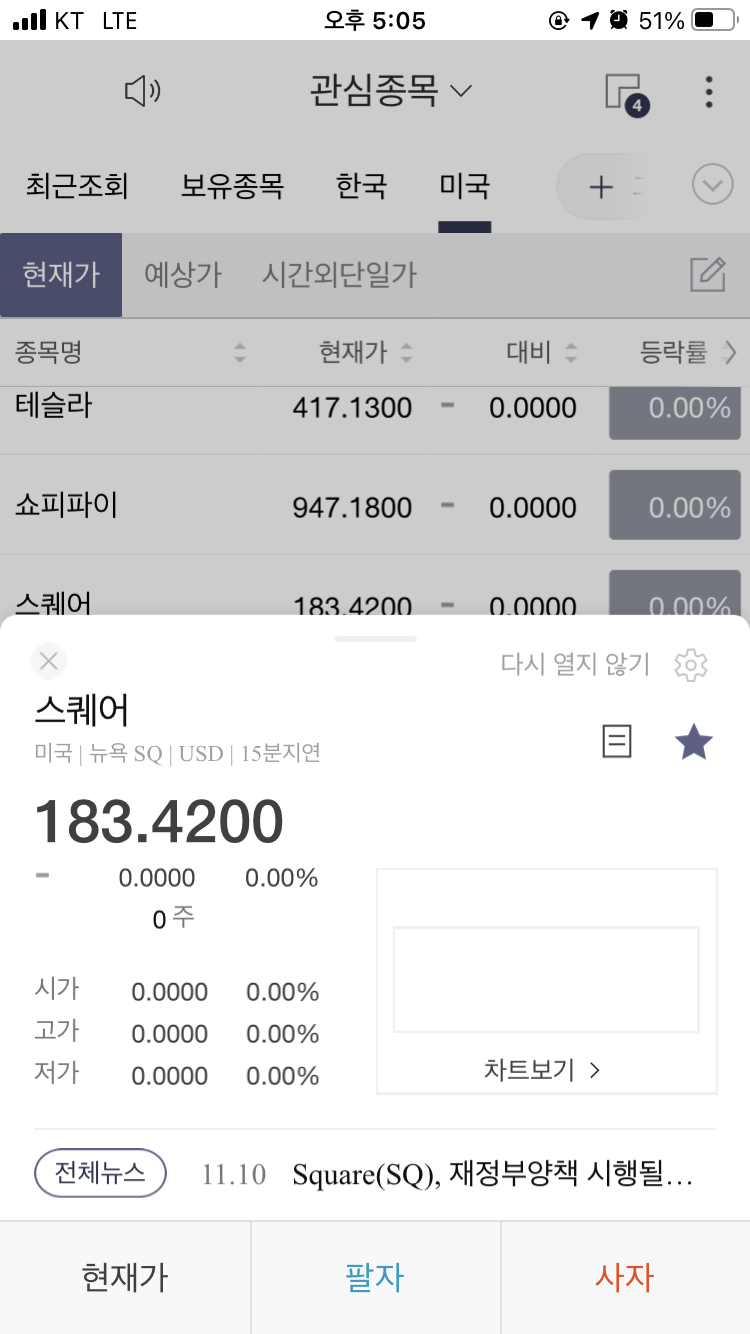Image resolution: width=750 pixels, height=1334 pixels.
Task: Select 947.1800 price of 쇼피파이
Action: tap(352, 508)
